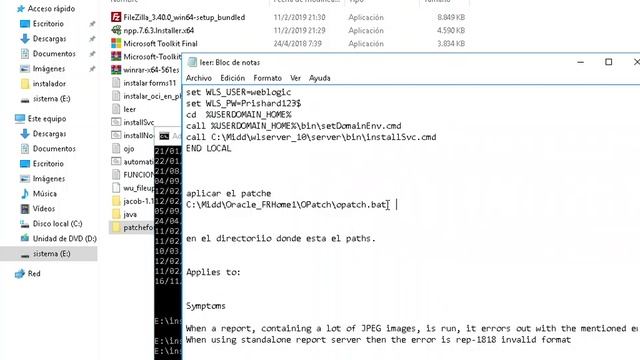Open the Edición menu in Notepad
This screenshot has height=360, width=640.
pos(233,78)
